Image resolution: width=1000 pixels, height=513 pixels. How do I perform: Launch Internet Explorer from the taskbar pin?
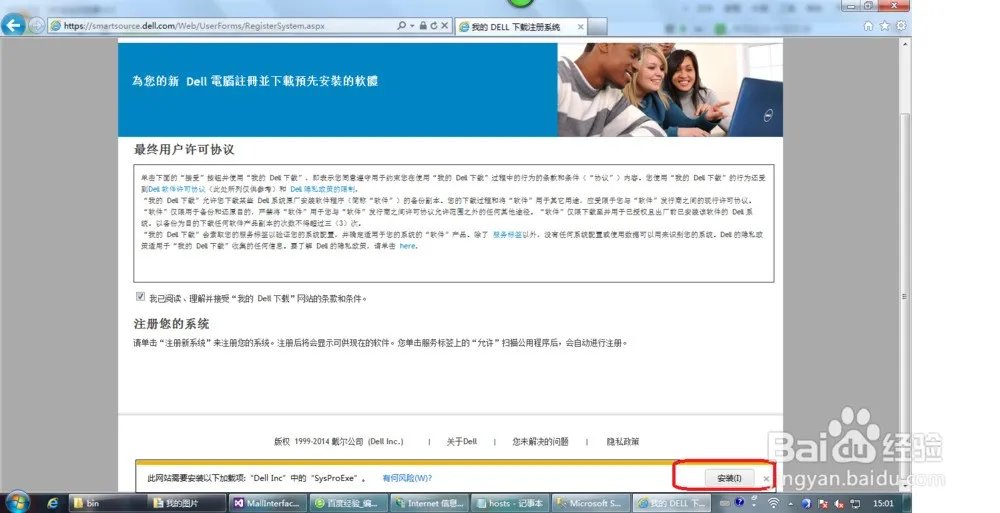pyautogui.click(x=52, y=503)
